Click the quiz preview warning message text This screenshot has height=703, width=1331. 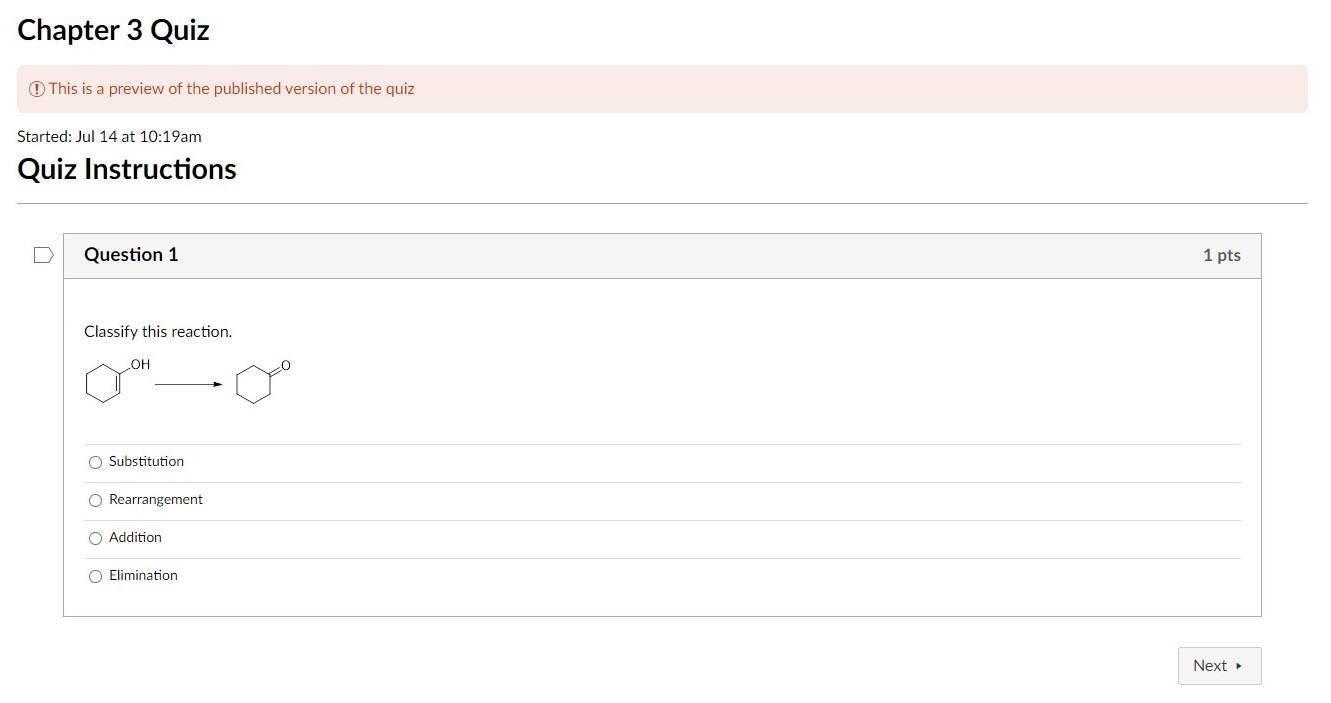coord(232,89)
